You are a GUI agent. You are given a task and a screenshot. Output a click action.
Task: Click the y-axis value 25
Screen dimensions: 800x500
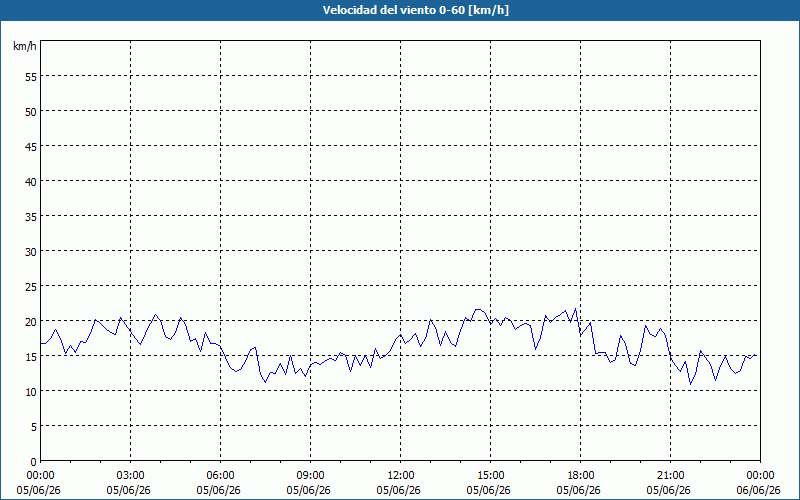(31, 287)
